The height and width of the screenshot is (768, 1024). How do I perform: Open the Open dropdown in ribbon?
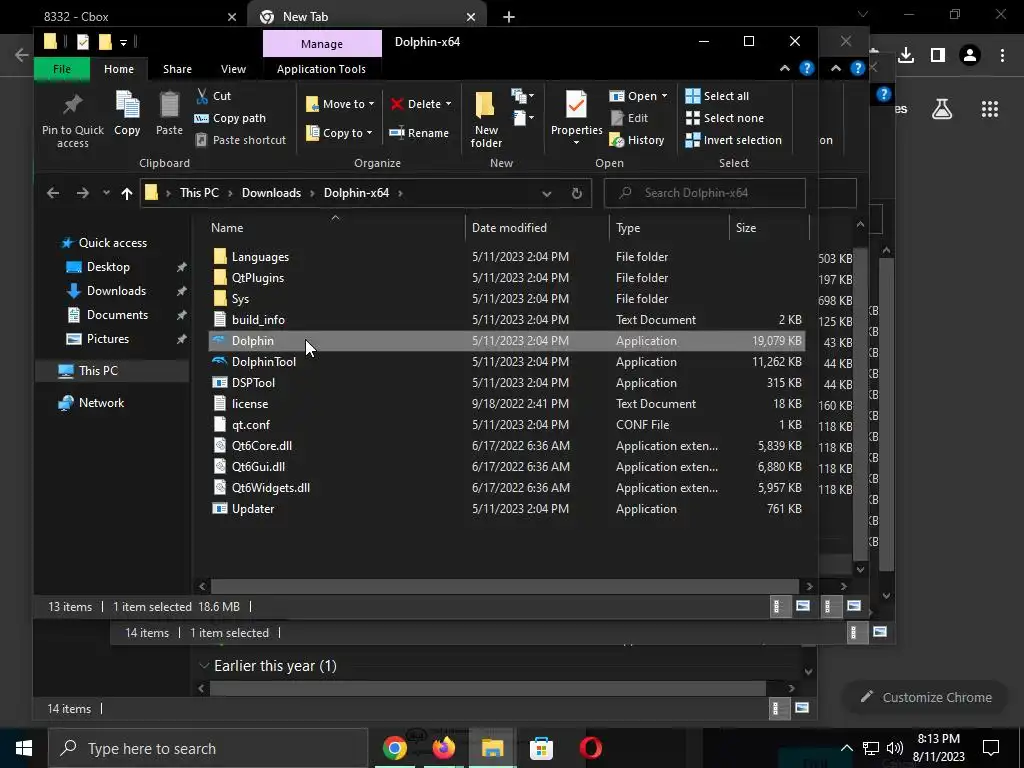click(x=638, y=96)
